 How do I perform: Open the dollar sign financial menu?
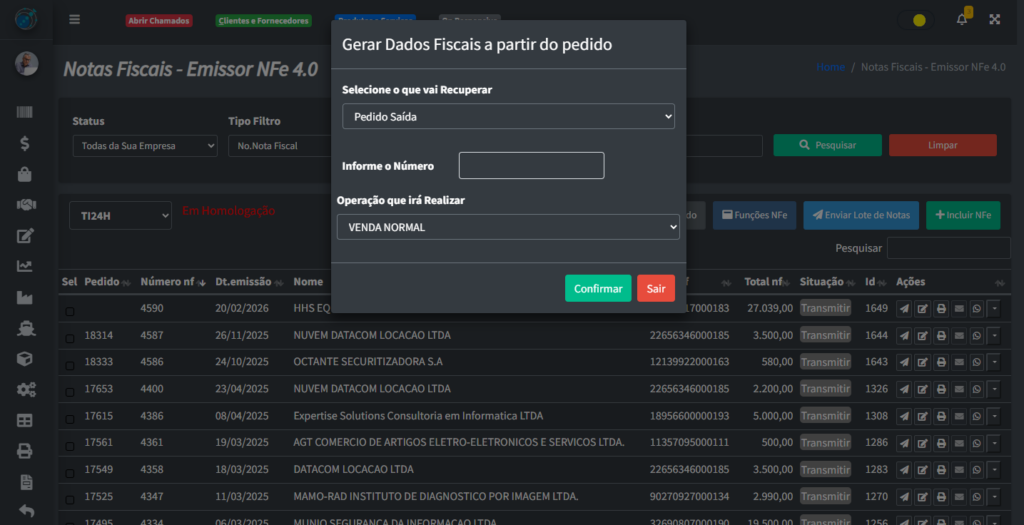tap(26, 143)
